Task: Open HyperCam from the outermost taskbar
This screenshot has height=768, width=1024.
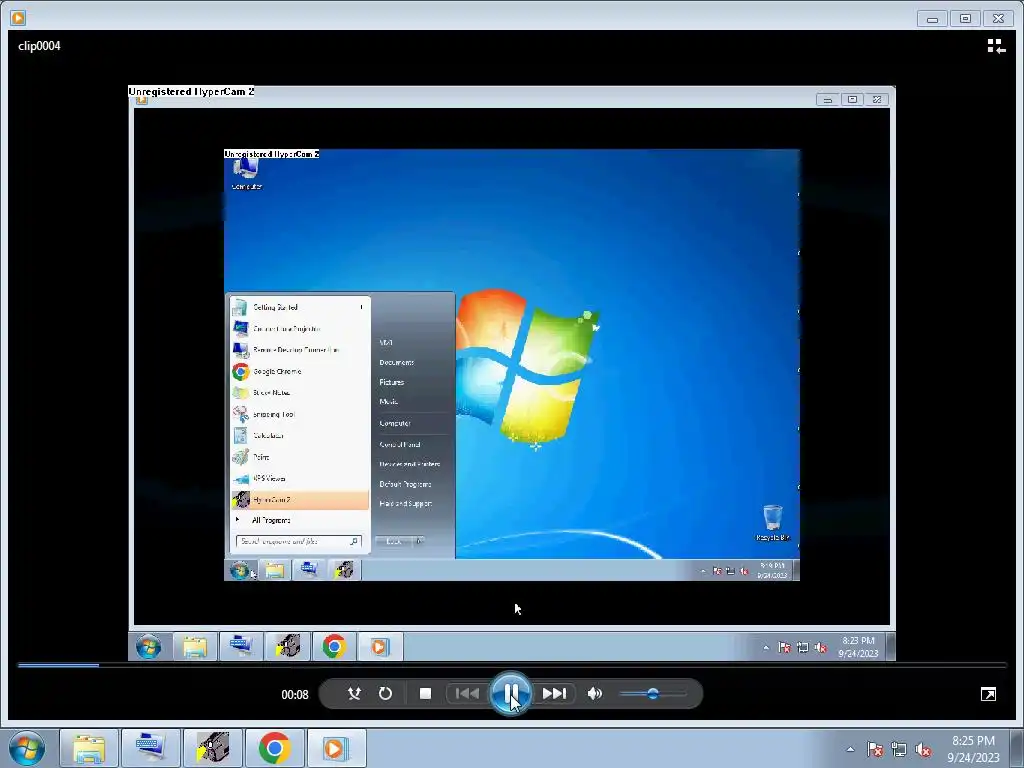Action: (x=212, y=748)
